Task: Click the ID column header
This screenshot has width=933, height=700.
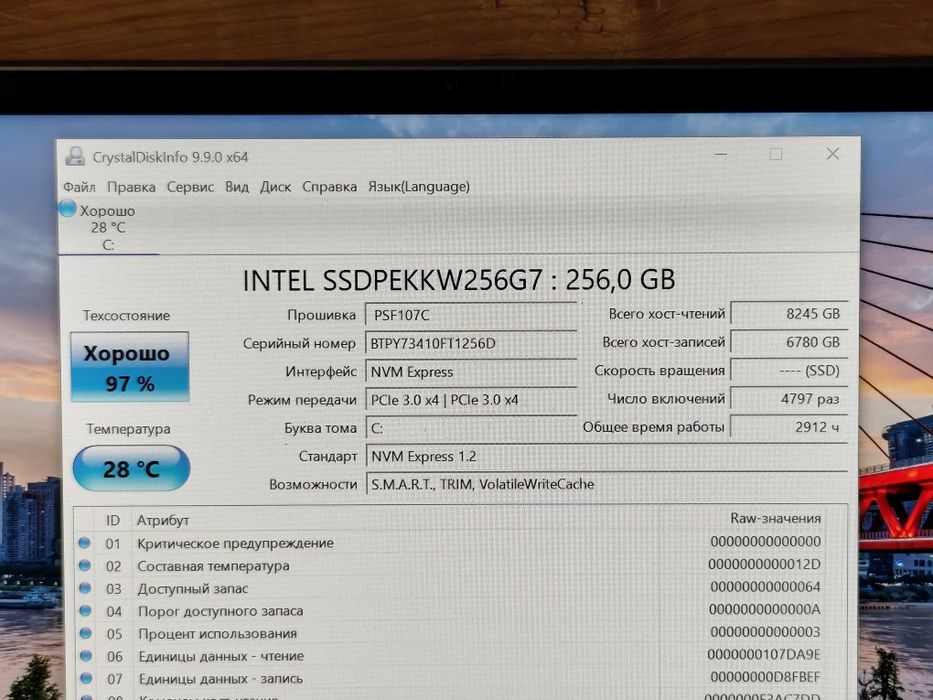Action: pyautogui.click(x=113, y=520)
